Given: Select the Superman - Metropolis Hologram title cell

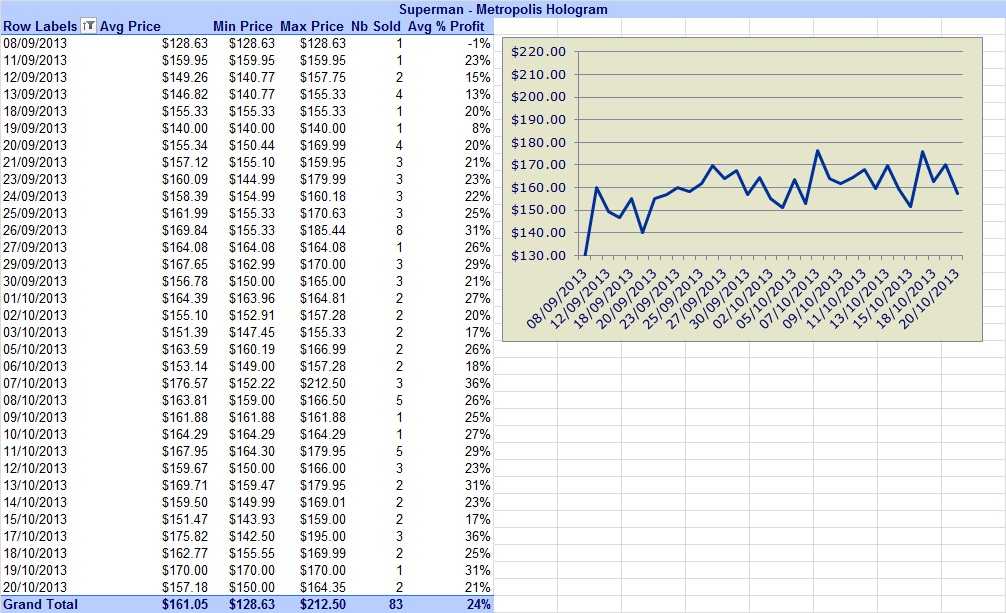Looking at the screenshot, I should click(503, 9).
